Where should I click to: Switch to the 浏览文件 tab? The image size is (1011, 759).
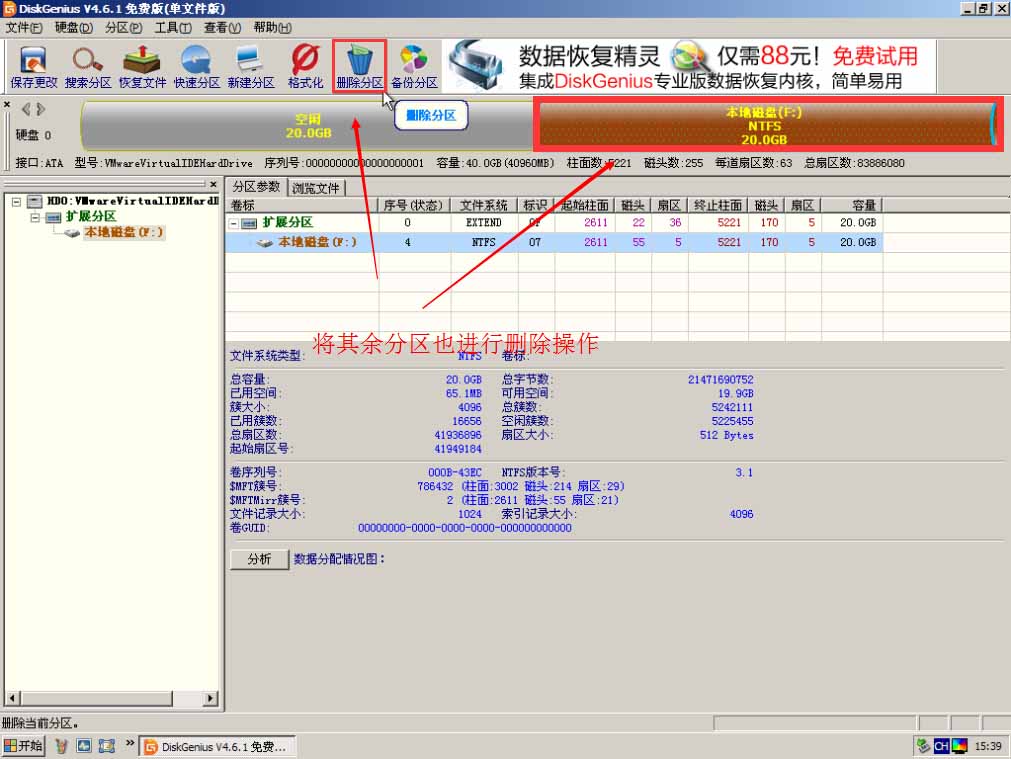(318, 187)
